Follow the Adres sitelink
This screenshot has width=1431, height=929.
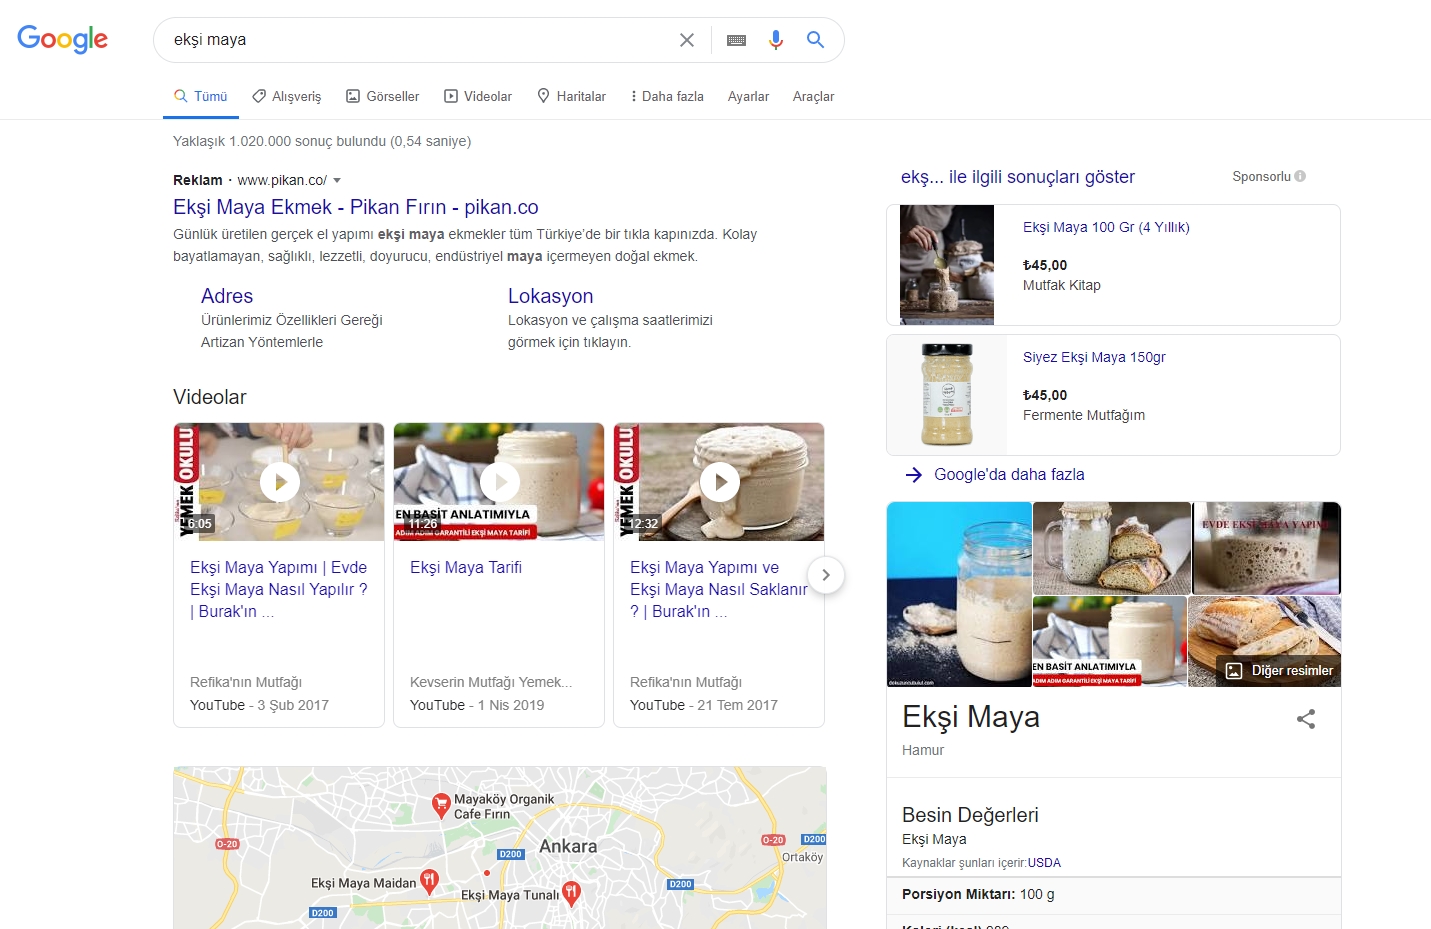[227, 296]
